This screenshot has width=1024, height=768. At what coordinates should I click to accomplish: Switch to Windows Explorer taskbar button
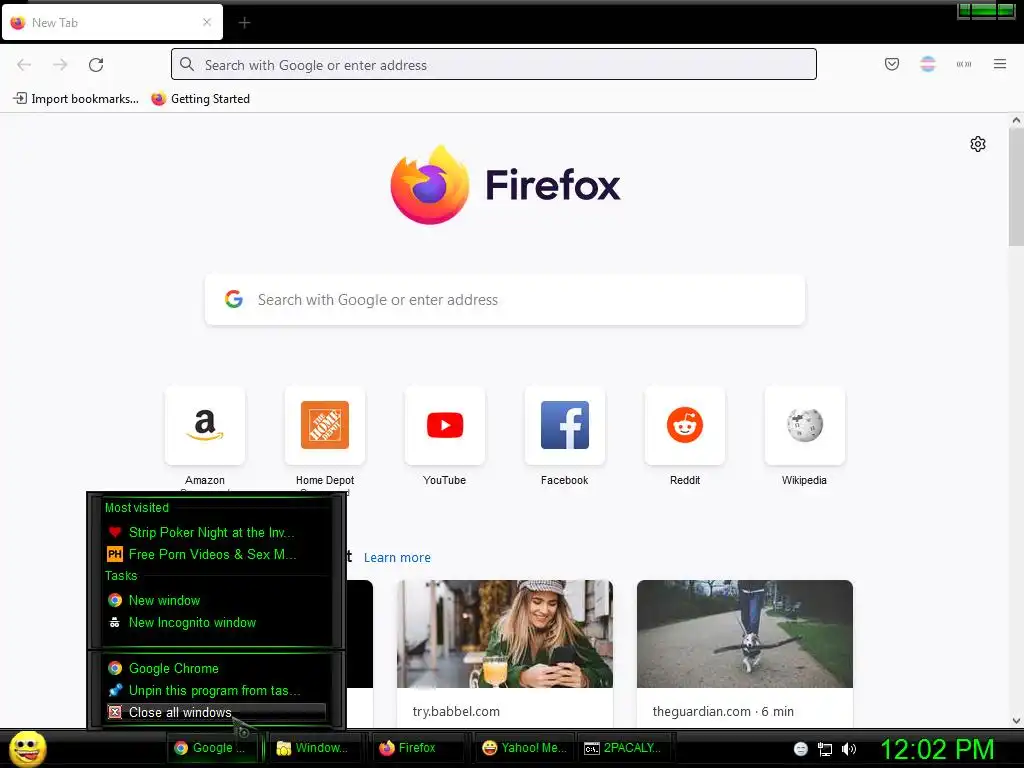click(315, 748)
